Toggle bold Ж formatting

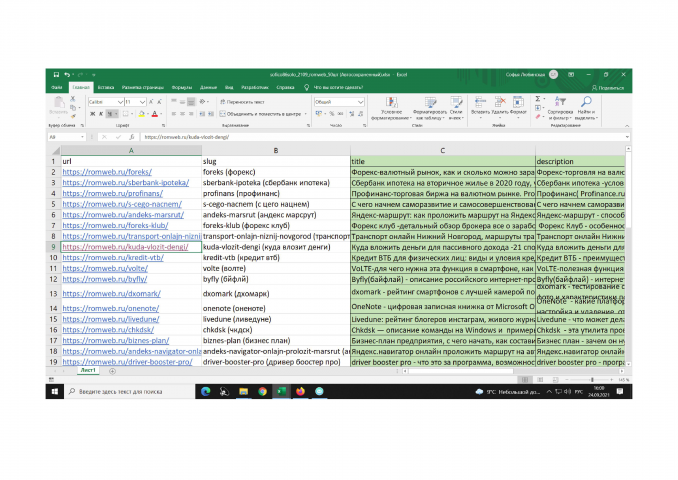(92, 114)
